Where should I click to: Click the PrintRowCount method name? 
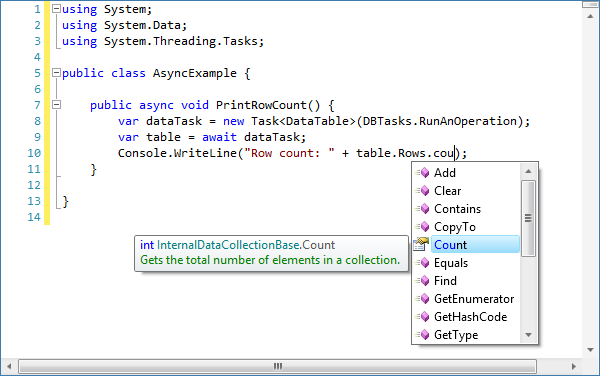[x=262, y=105]
